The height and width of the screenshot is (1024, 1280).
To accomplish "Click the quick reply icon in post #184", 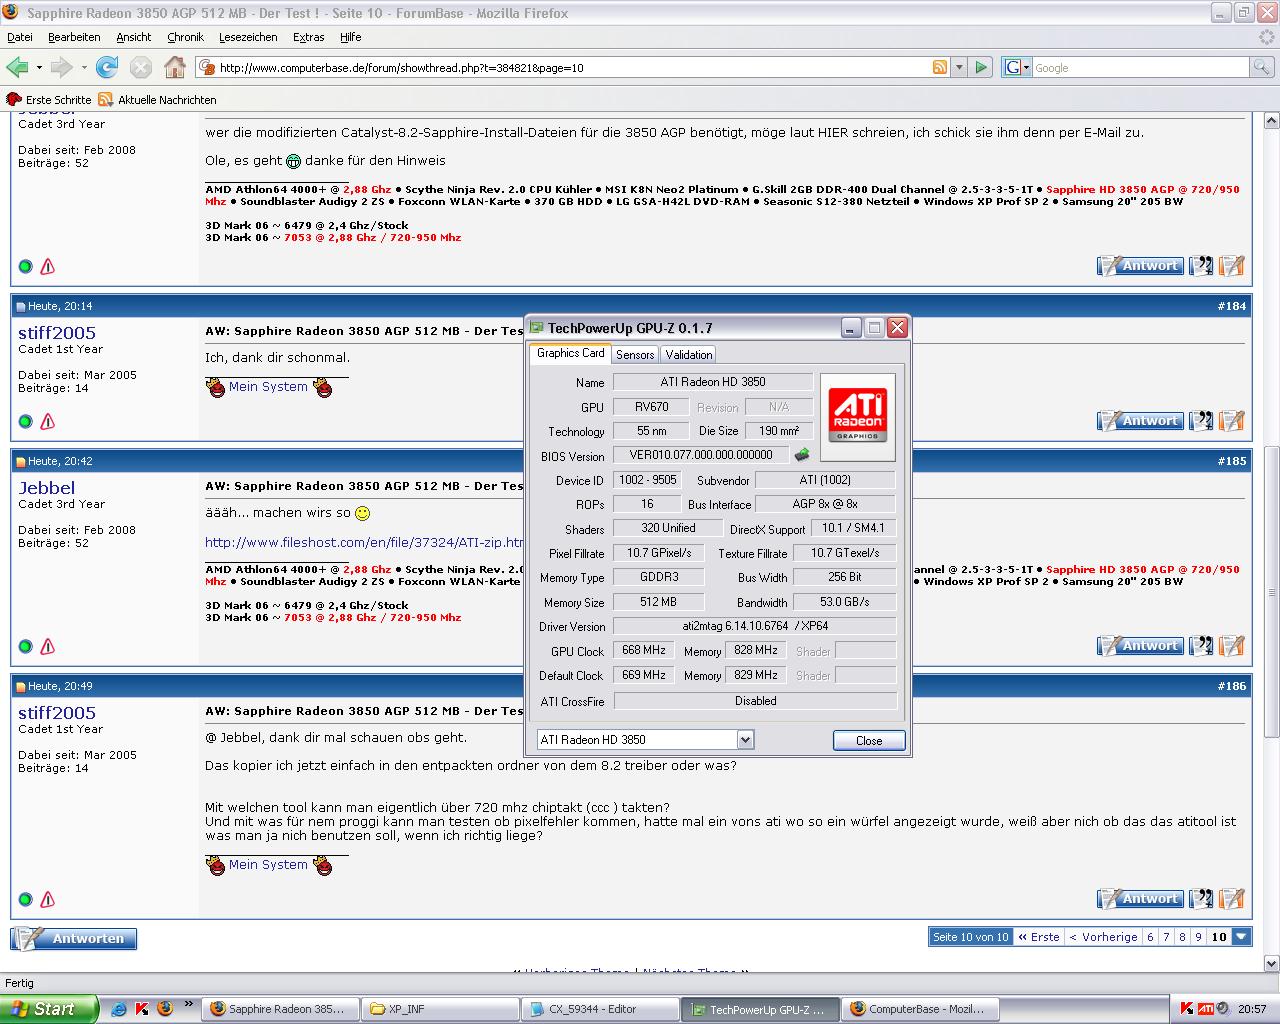I will click(x=1232, y=421).
